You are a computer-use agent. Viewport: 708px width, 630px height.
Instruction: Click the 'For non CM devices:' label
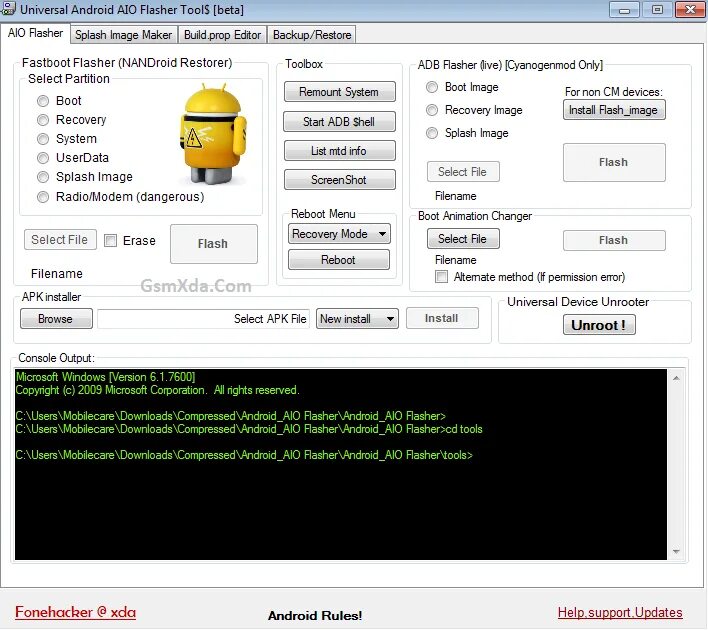click(614, 92)
